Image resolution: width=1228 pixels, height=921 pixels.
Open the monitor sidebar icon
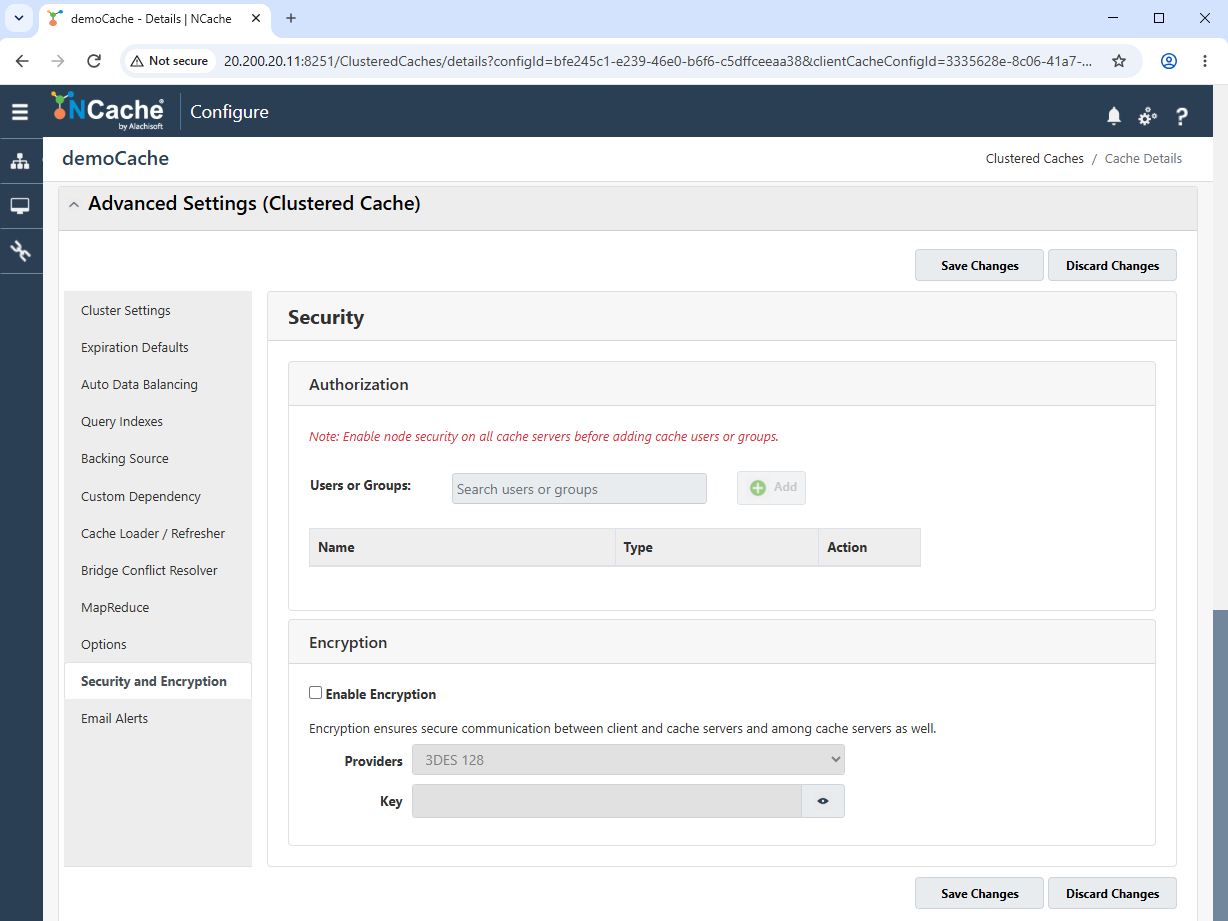coord(20,206)
